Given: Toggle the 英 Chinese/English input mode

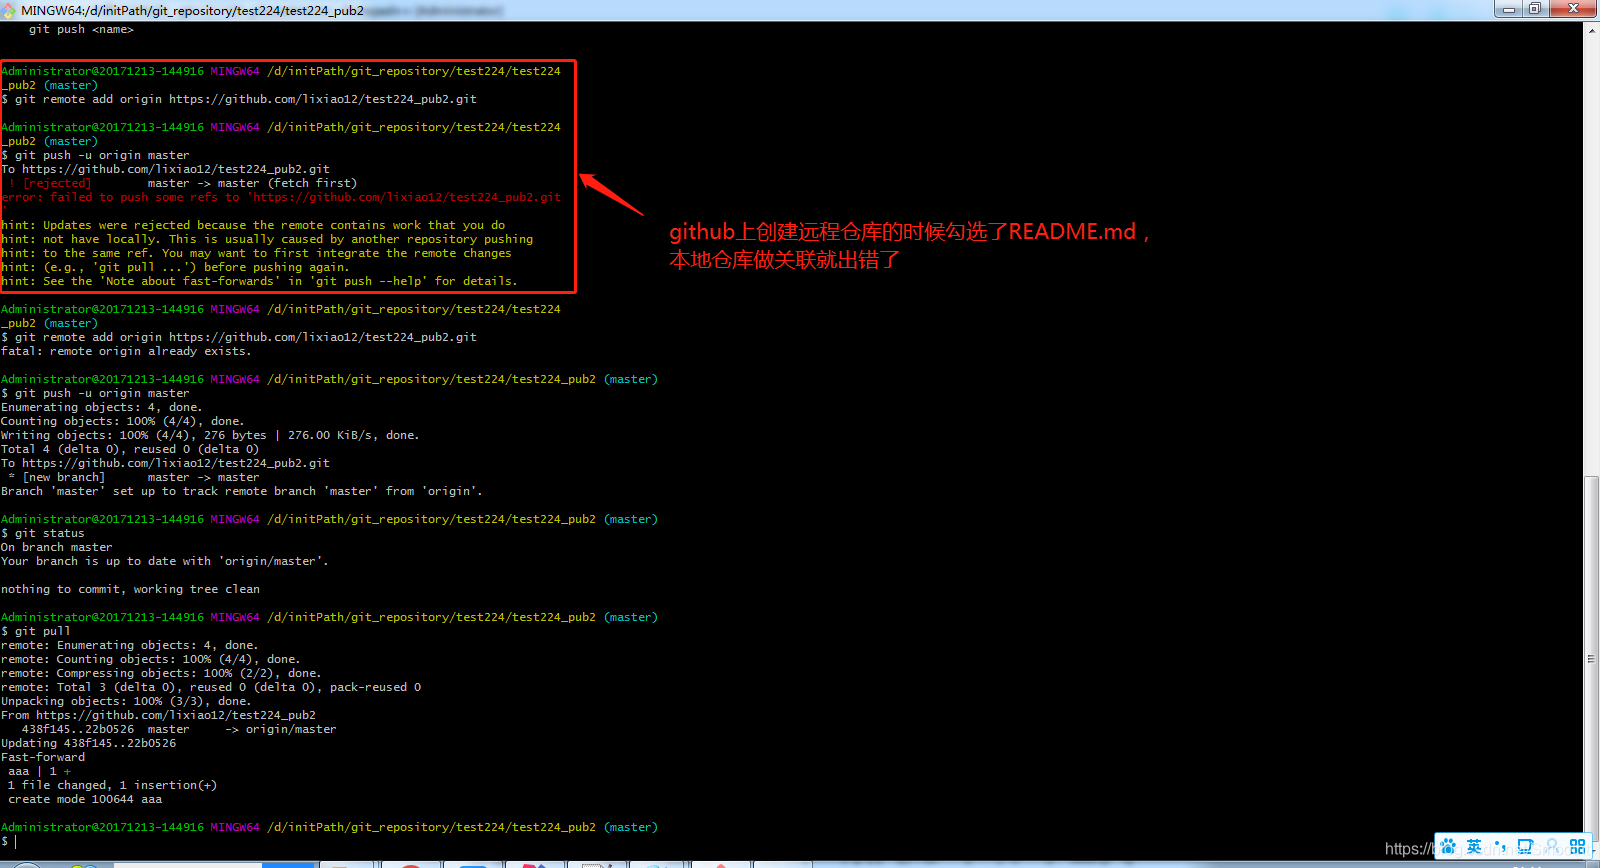Looking at the screenshot, I should coord(1474,846).
